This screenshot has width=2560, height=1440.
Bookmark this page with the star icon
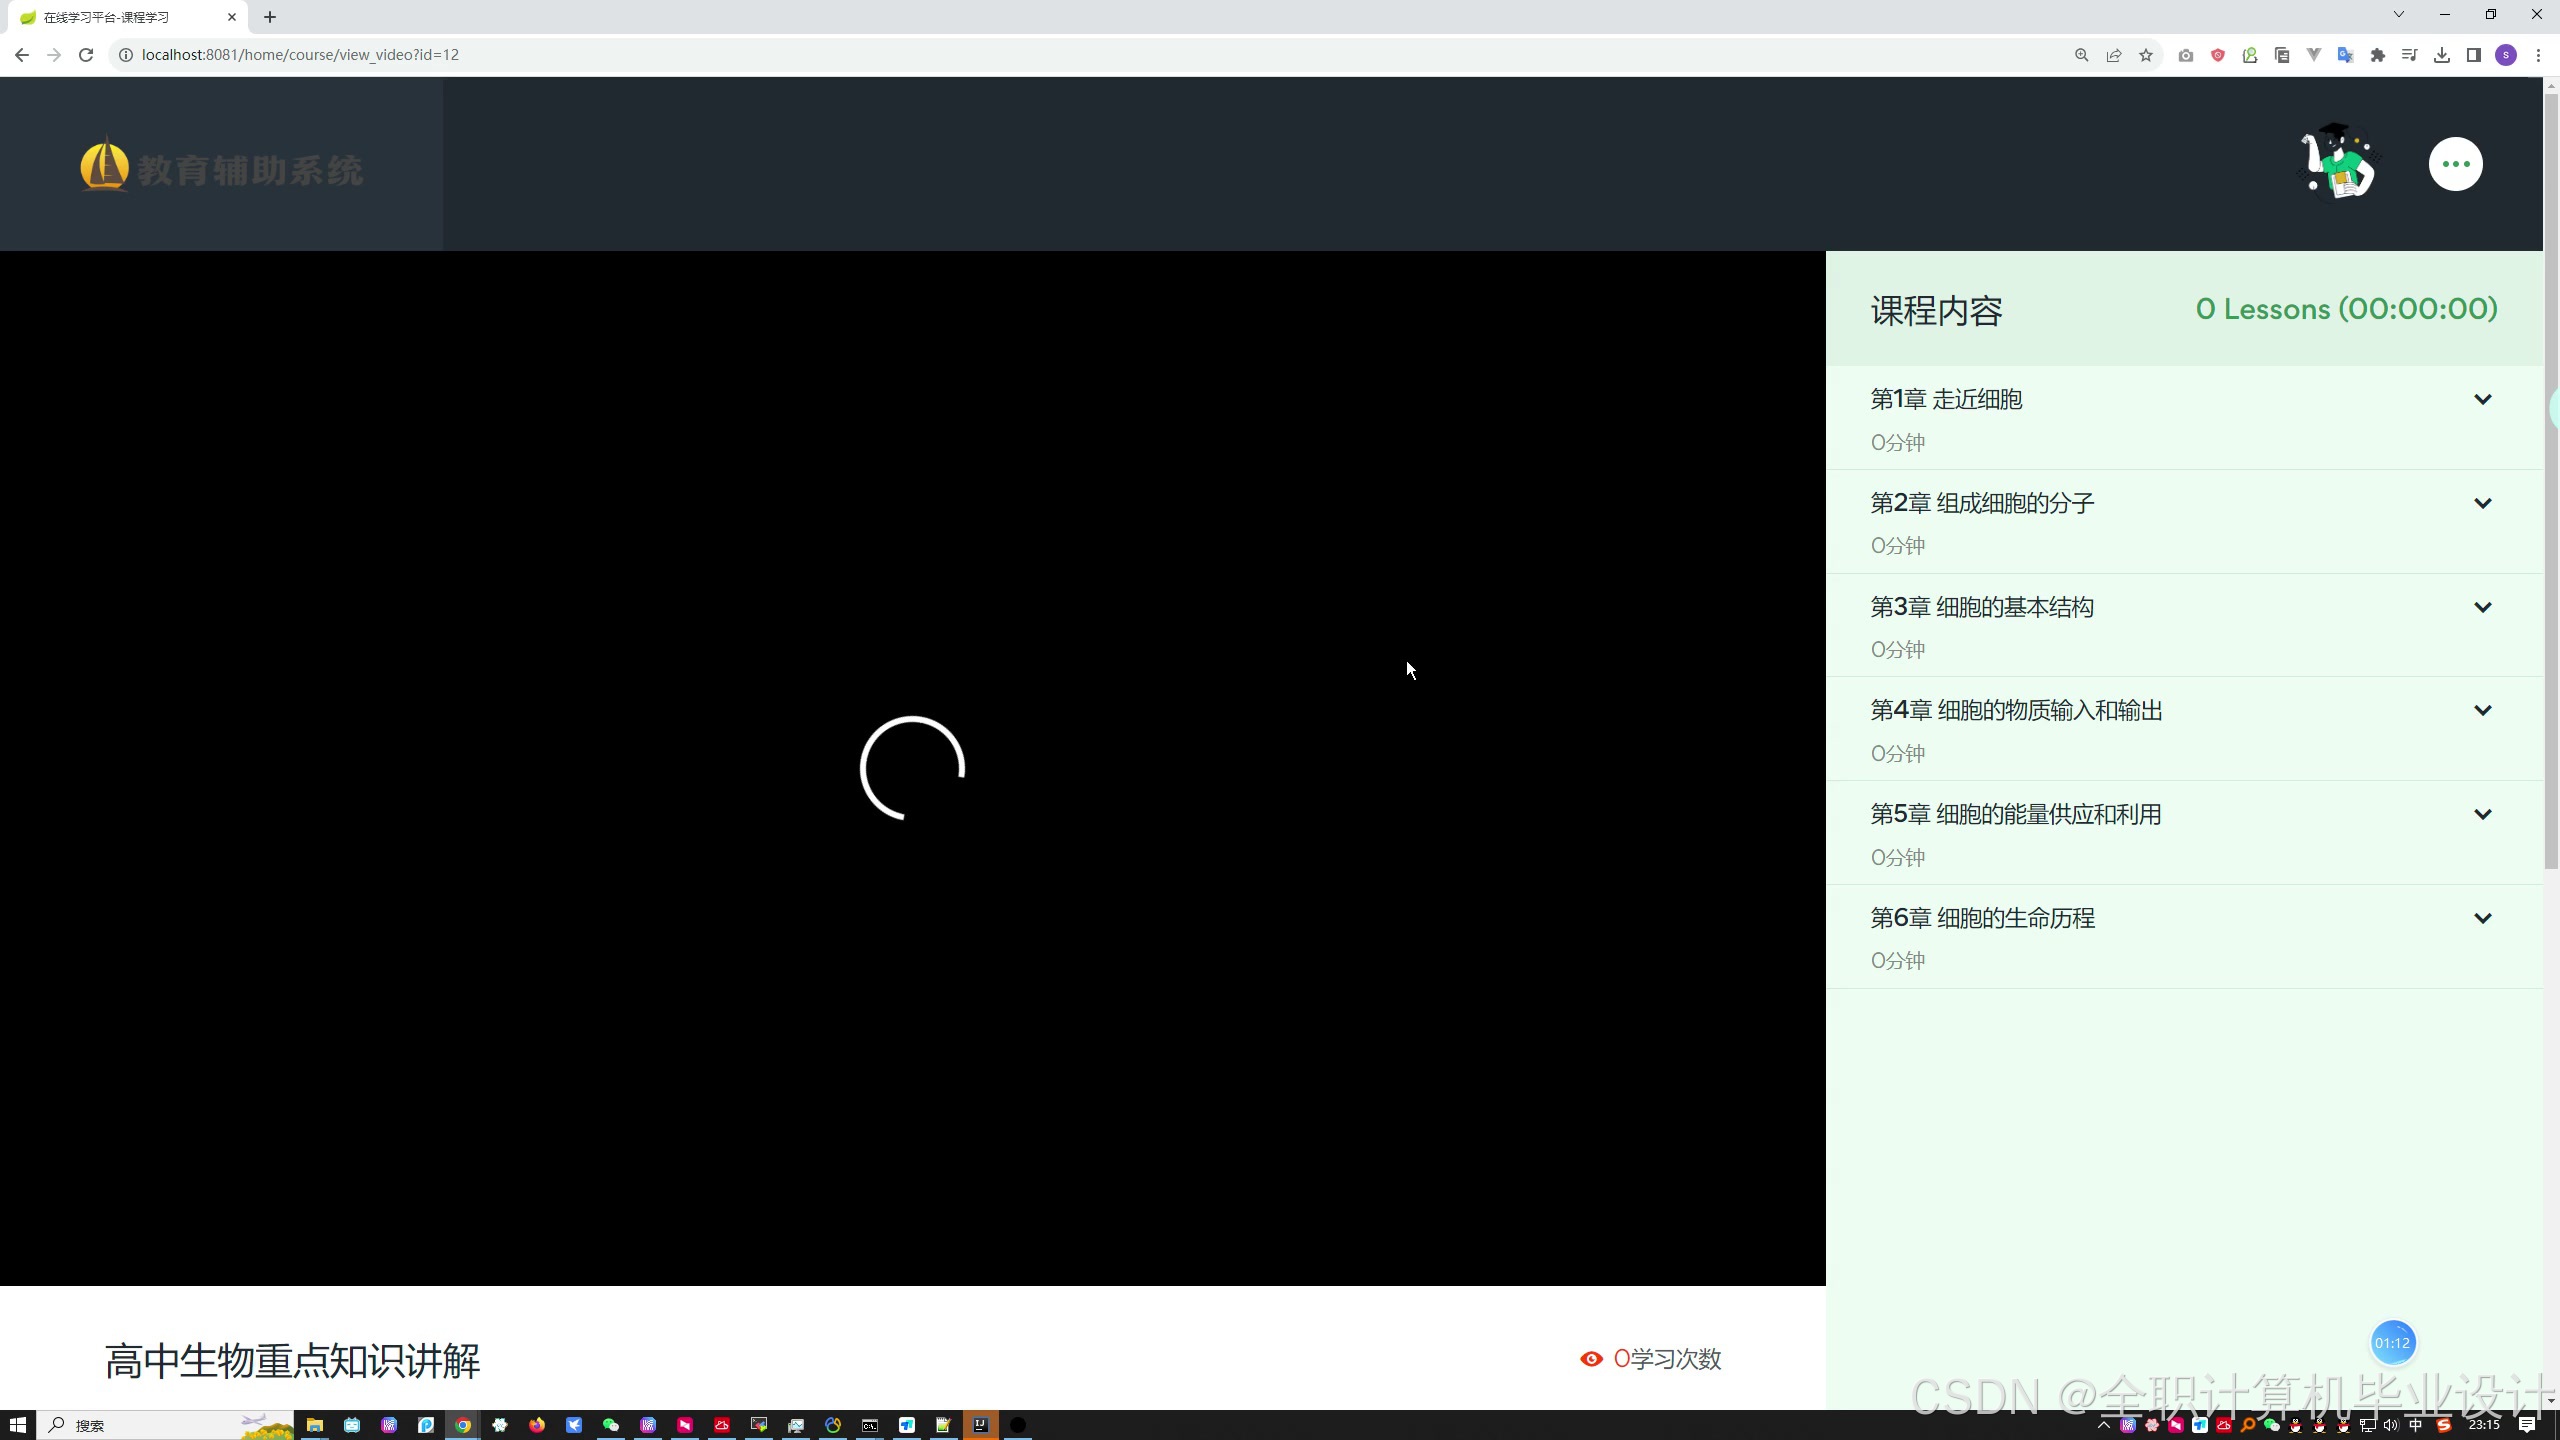[x=2146, y=55]
